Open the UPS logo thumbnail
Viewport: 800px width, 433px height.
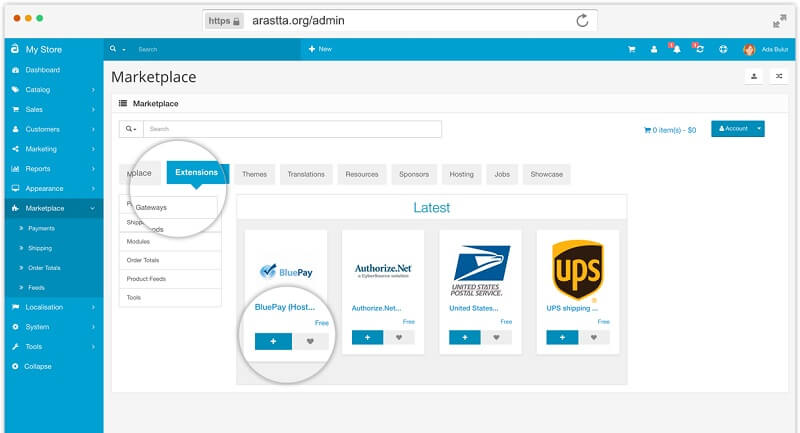[x=578, y=270]
